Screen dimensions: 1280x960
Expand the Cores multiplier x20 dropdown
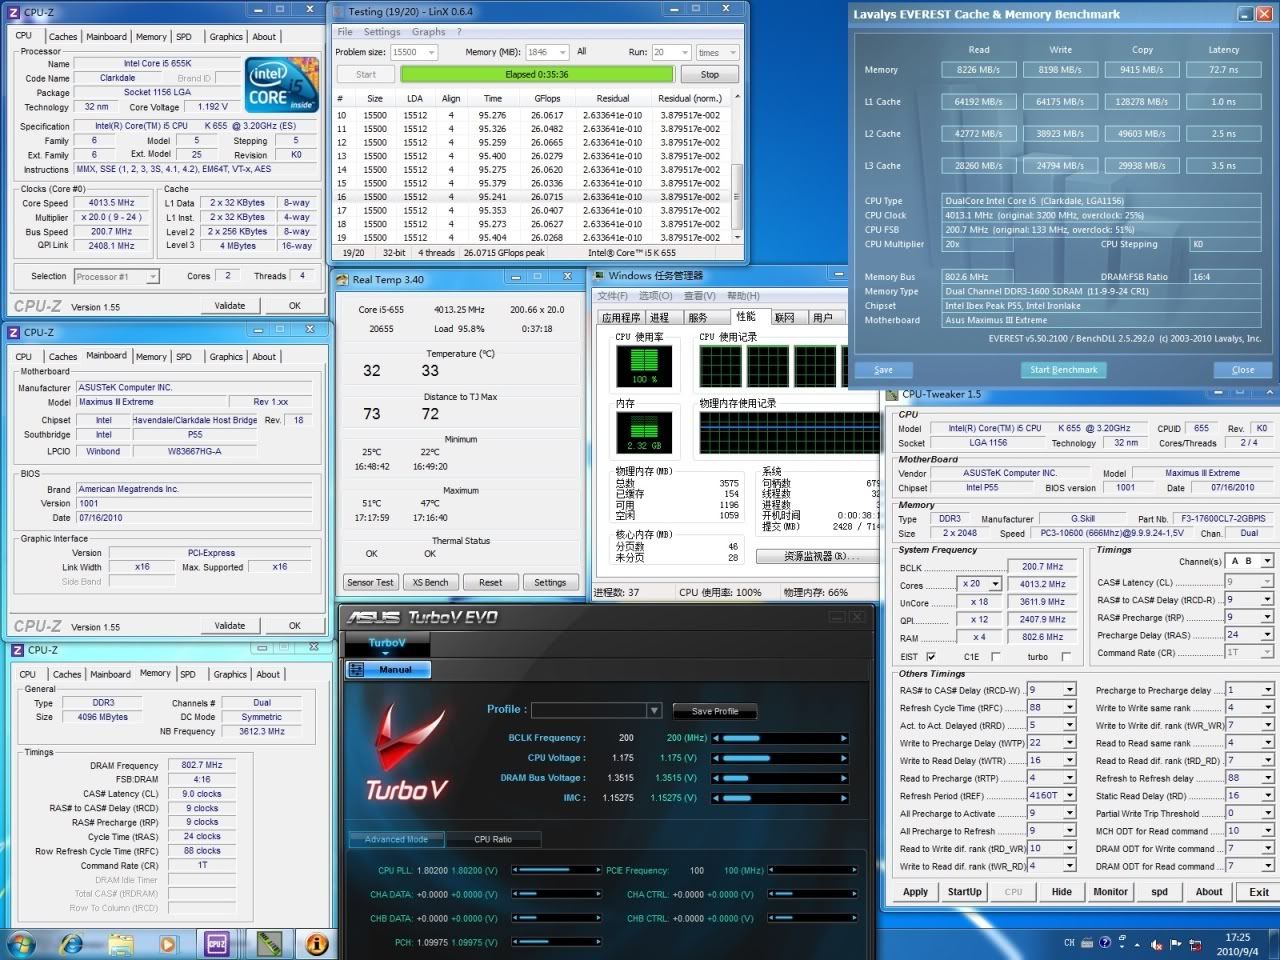995,584
